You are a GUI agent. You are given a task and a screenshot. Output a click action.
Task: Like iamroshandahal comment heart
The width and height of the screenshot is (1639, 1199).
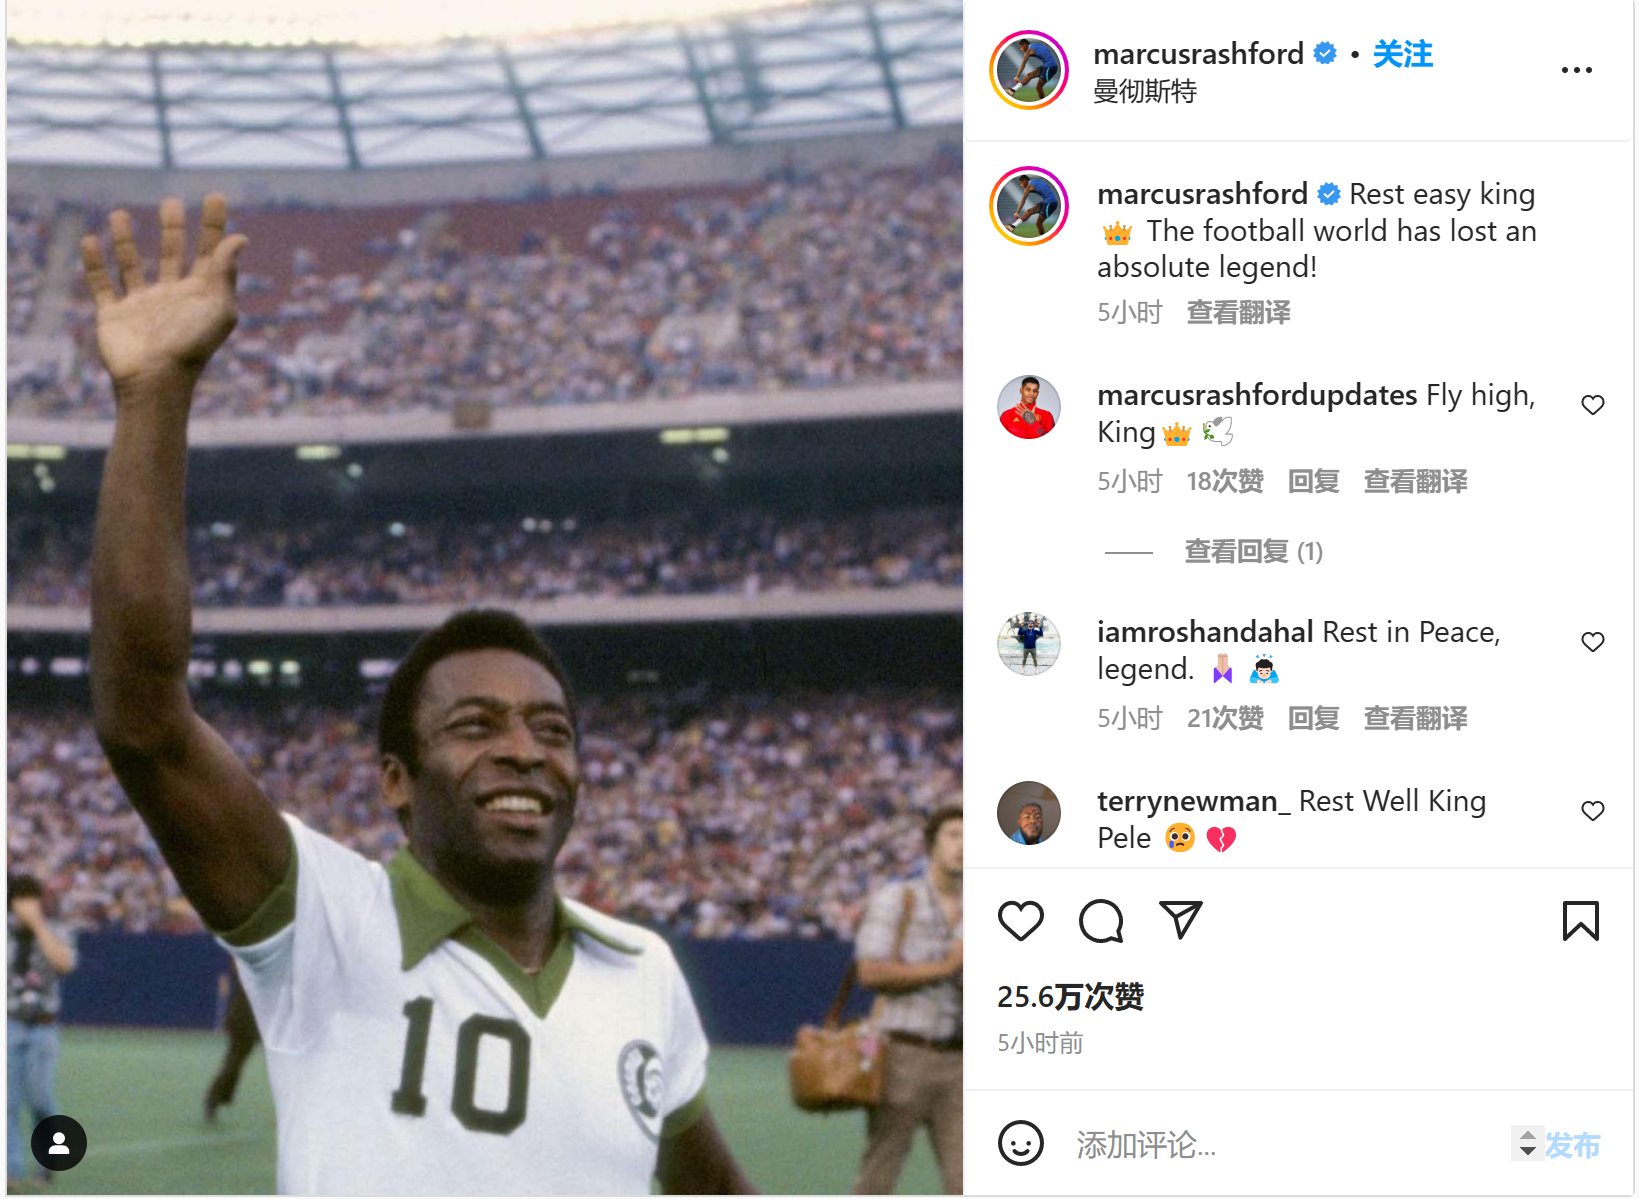click(1592, 642)
